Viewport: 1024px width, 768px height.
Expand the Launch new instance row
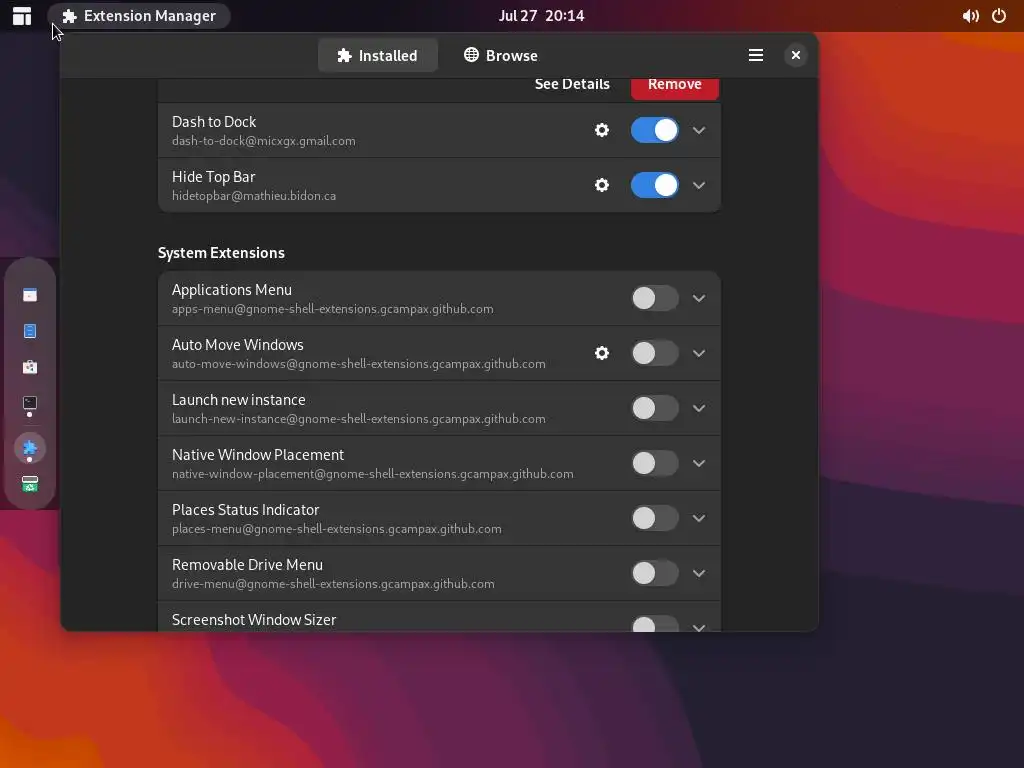click(699, 408)
